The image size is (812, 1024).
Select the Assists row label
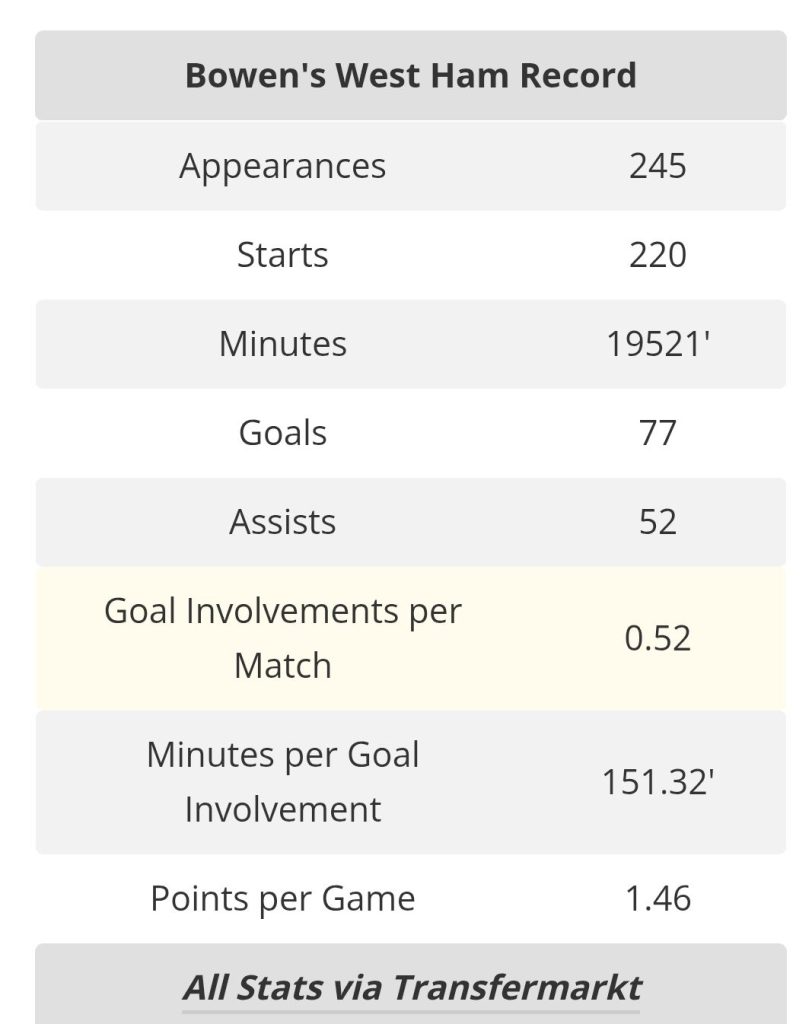coord(283,522)
